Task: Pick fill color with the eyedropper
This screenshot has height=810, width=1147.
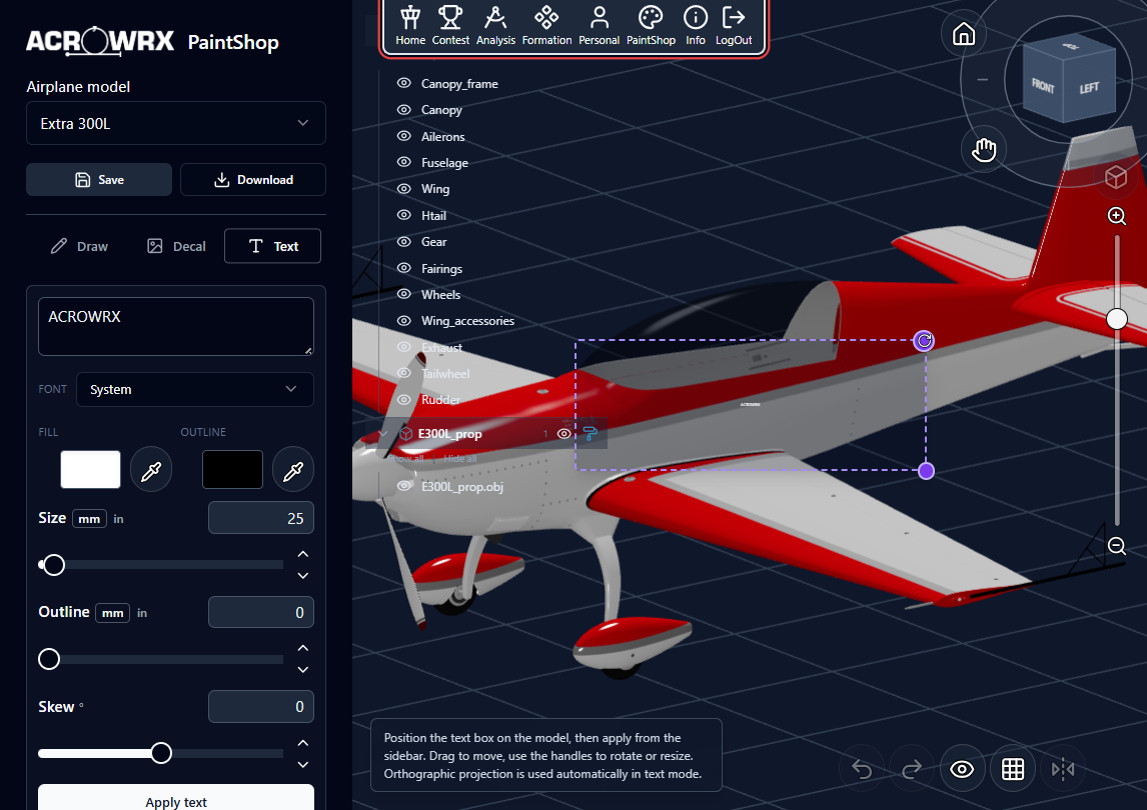Action: click(x=151, y=470)
